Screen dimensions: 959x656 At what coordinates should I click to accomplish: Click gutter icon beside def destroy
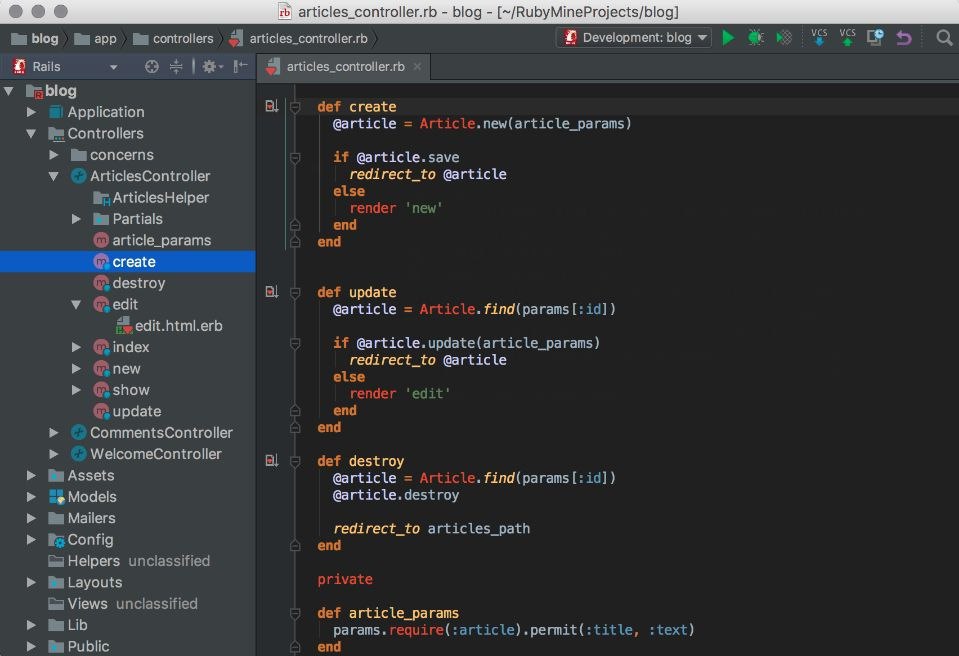[x=272, y=460]
